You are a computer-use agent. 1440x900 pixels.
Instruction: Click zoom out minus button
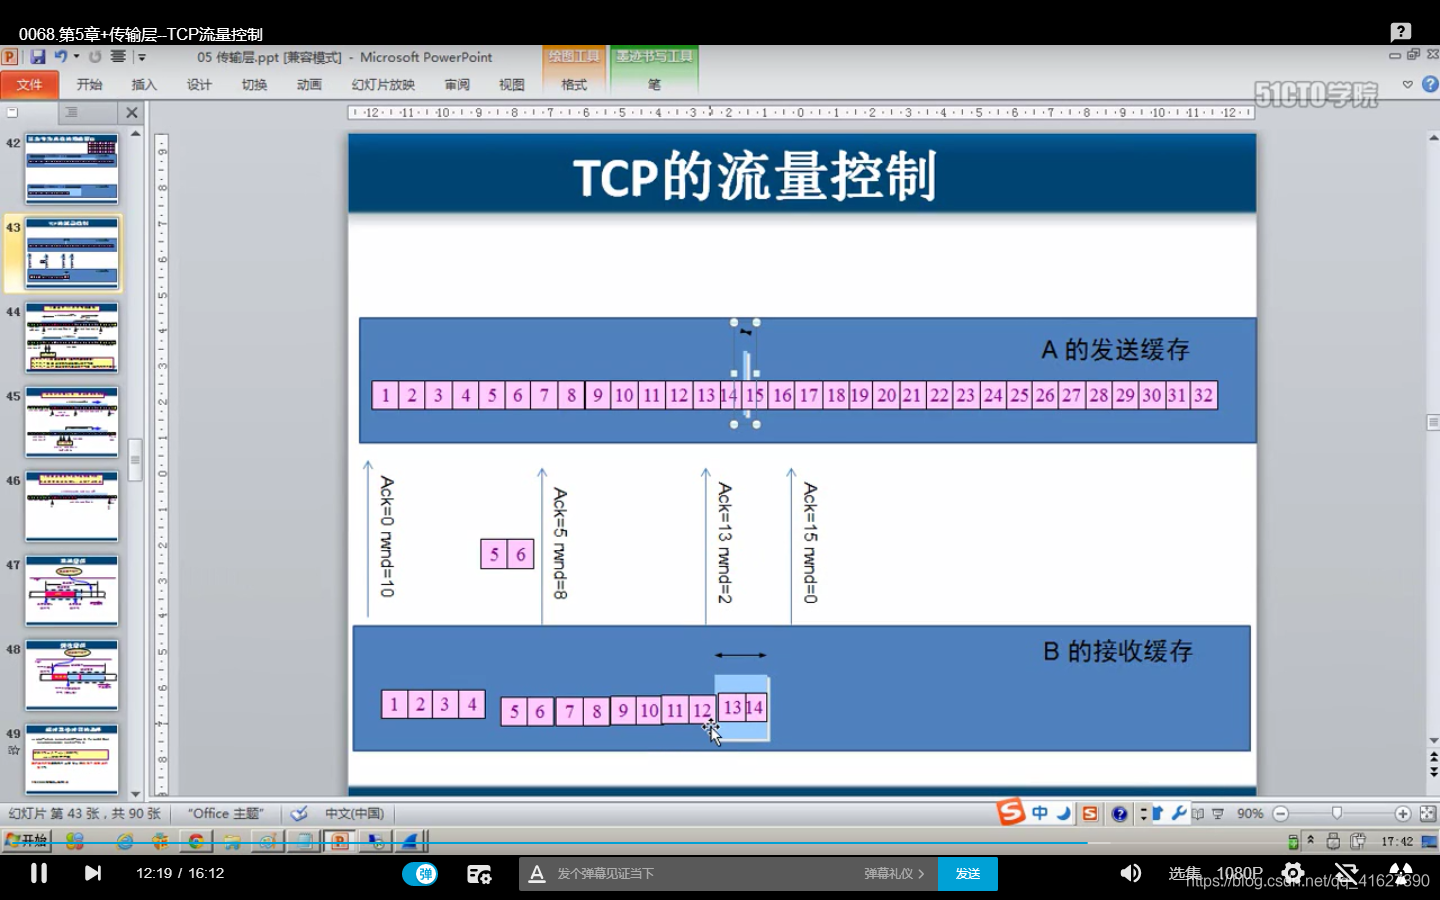tap(1280, 814)
